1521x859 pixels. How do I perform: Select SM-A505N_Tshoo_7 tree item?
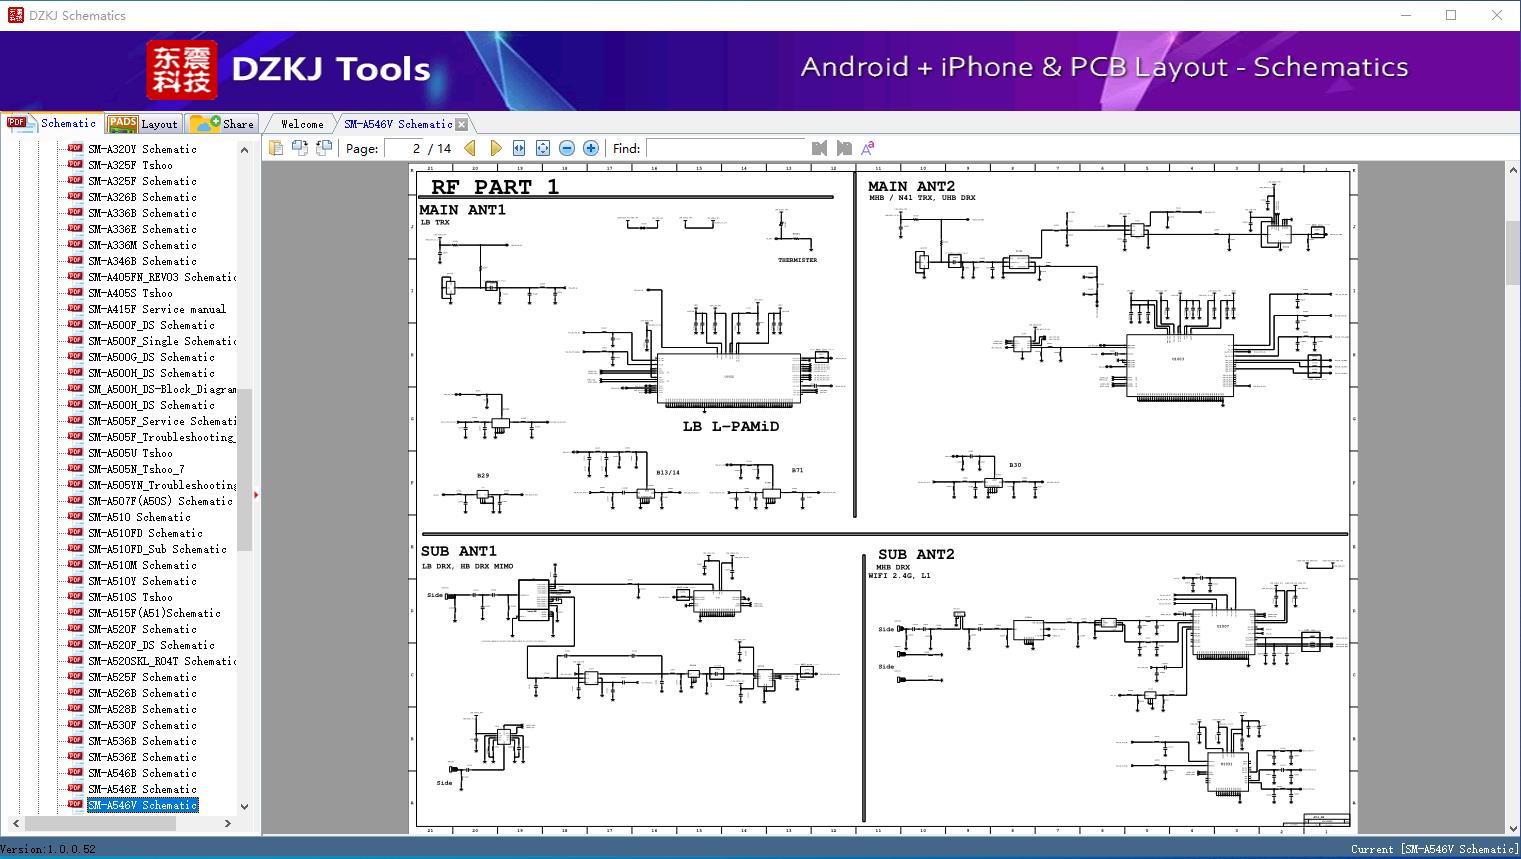tap(136, 469)
